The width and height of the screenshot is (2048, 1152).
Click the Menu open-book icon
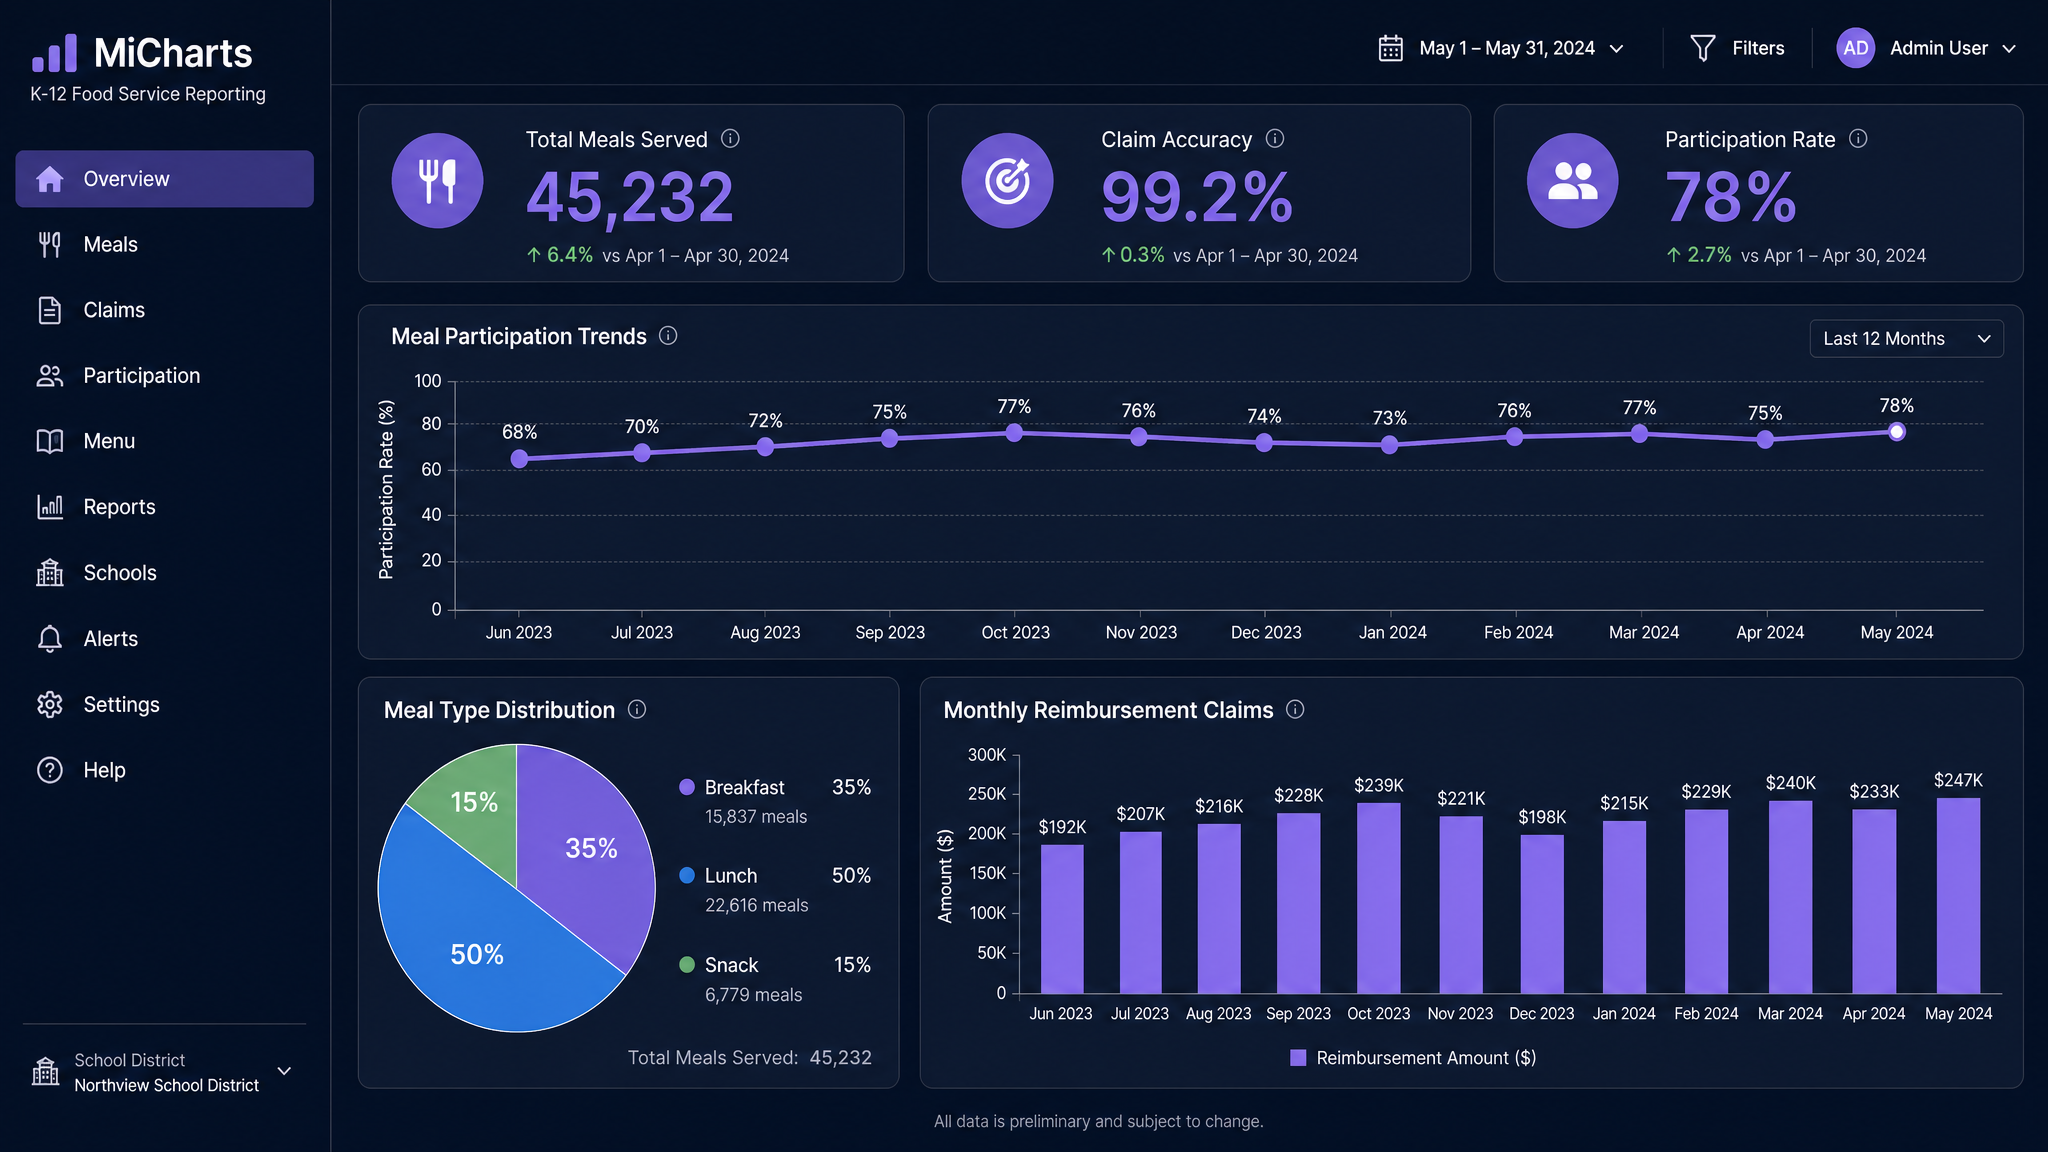(49, 441)
